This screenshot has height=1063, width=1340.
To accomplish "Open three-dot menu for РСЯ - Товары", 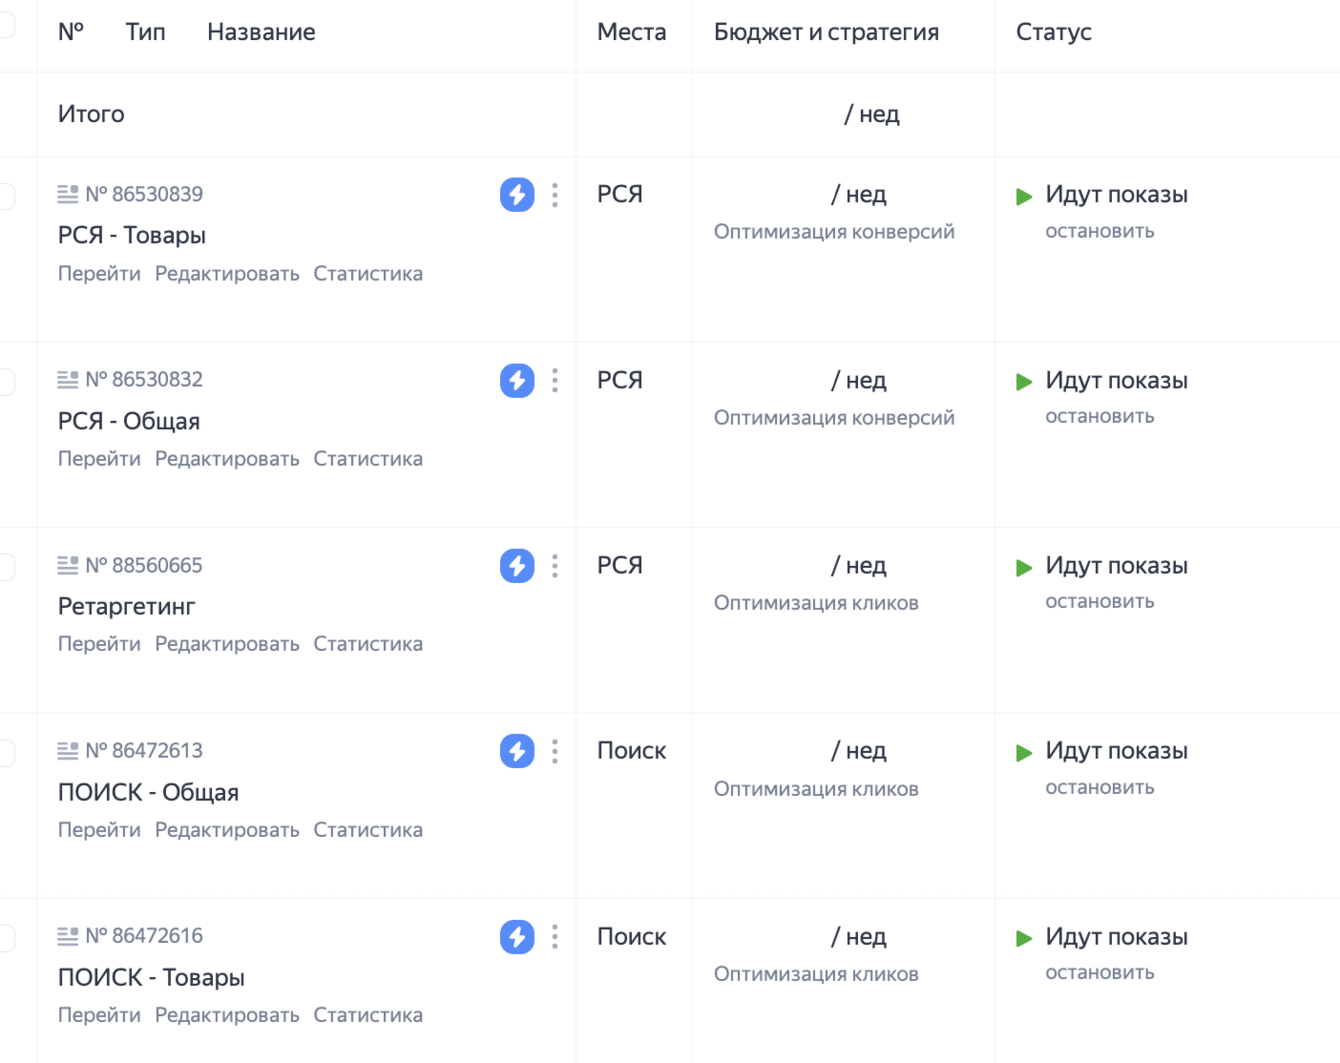I will pyautogui.click(x=555, y=195).
